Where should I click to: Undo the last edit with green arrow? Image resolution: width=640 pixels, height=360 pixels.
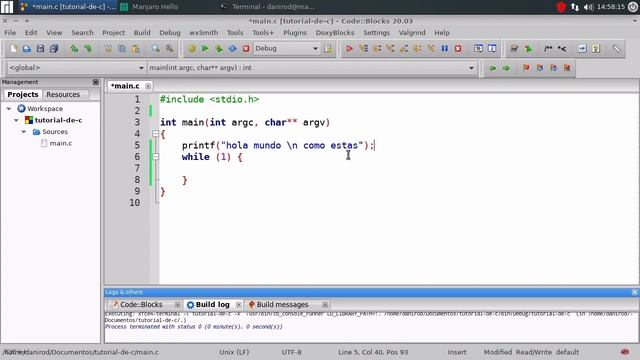pos(74,49)
